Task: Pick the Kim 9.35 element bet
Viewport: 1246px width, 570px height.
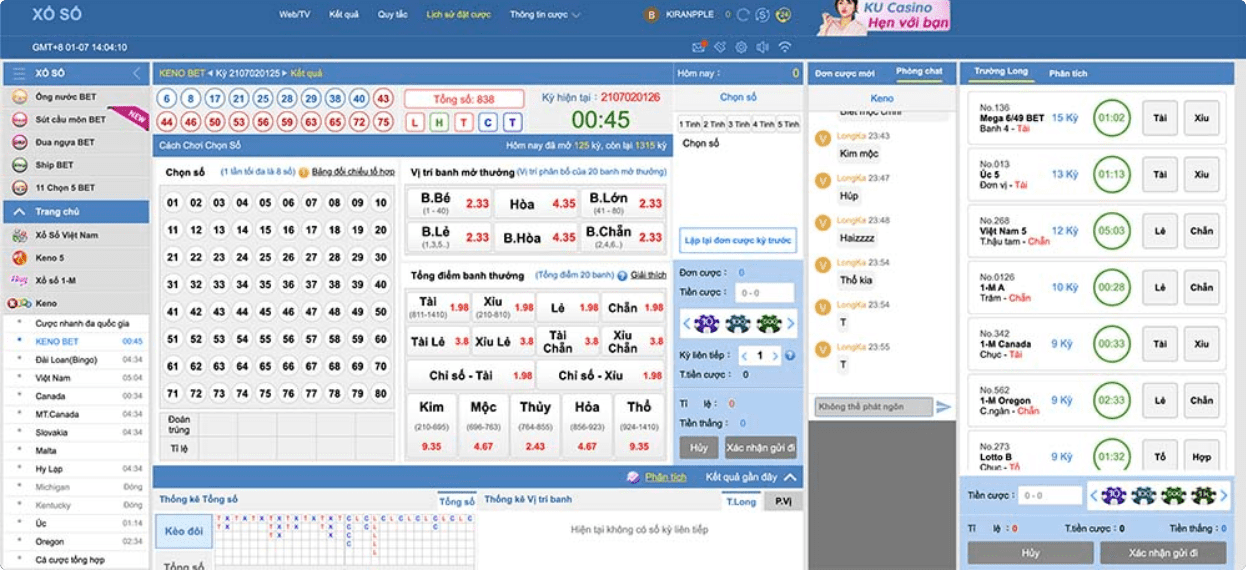Action: pyautogui.click(x=432, y=425)
